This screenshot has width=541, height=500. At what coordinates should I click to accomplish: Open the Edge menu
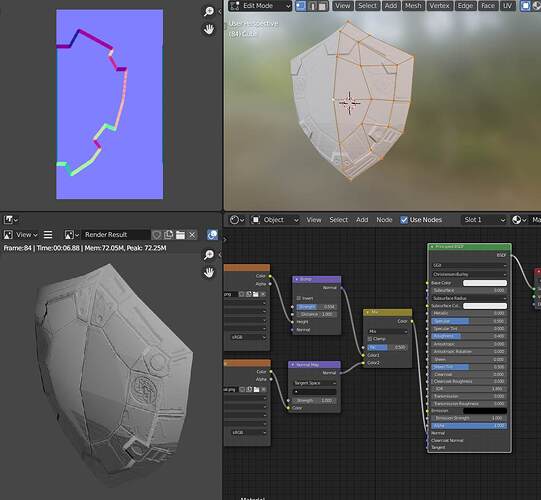(465, 6)
